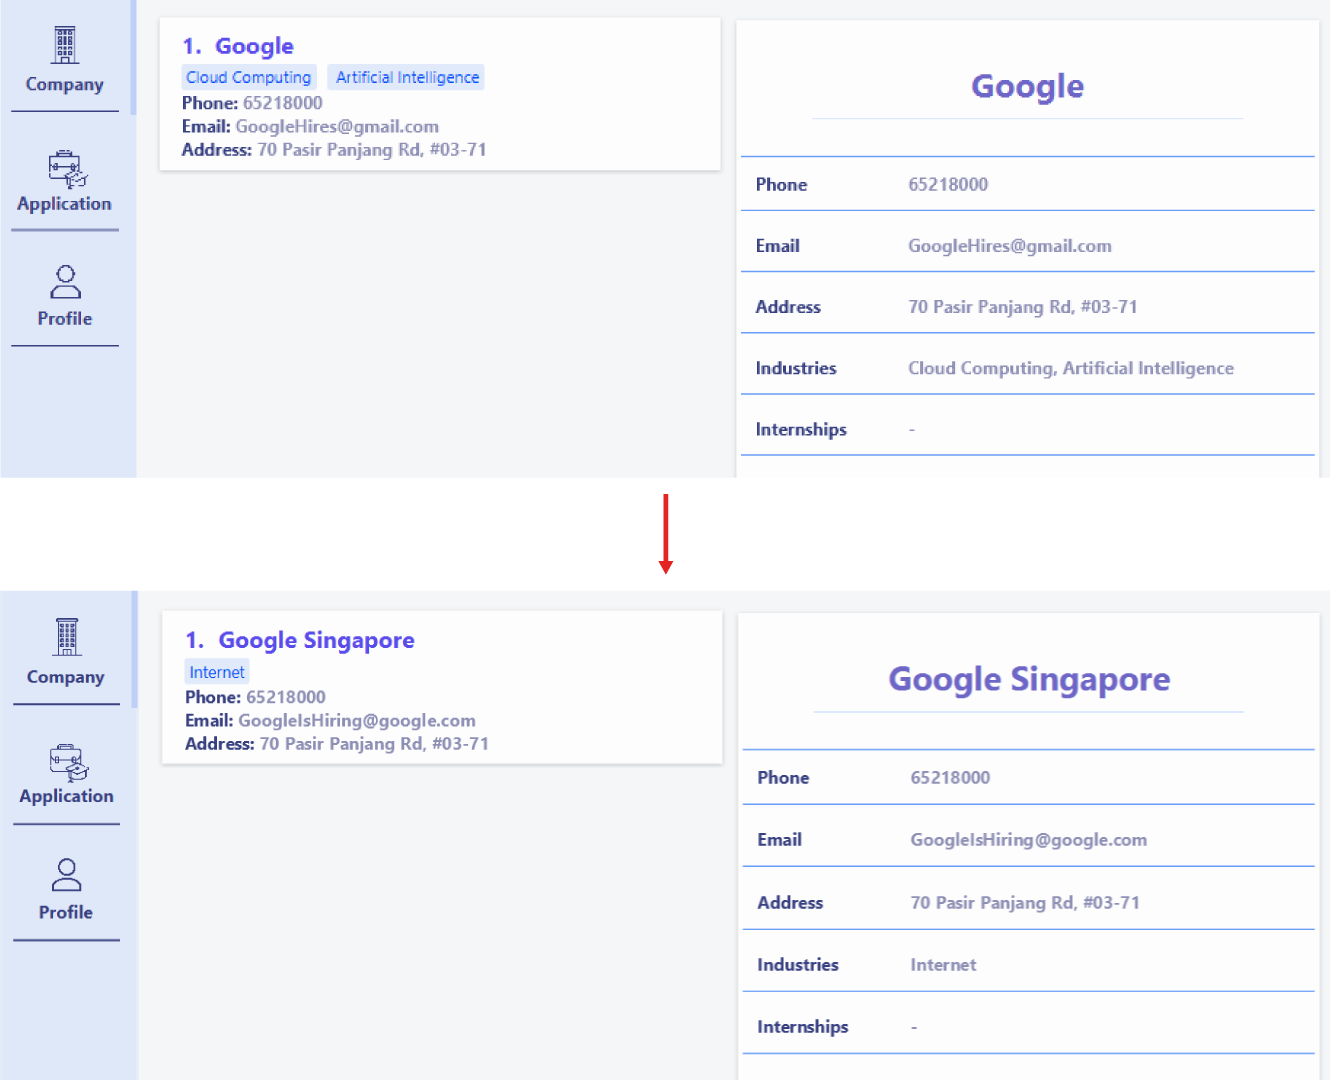
Task: Click Phone 65218000 in Google Singapore card
Action: coord(255,697)
